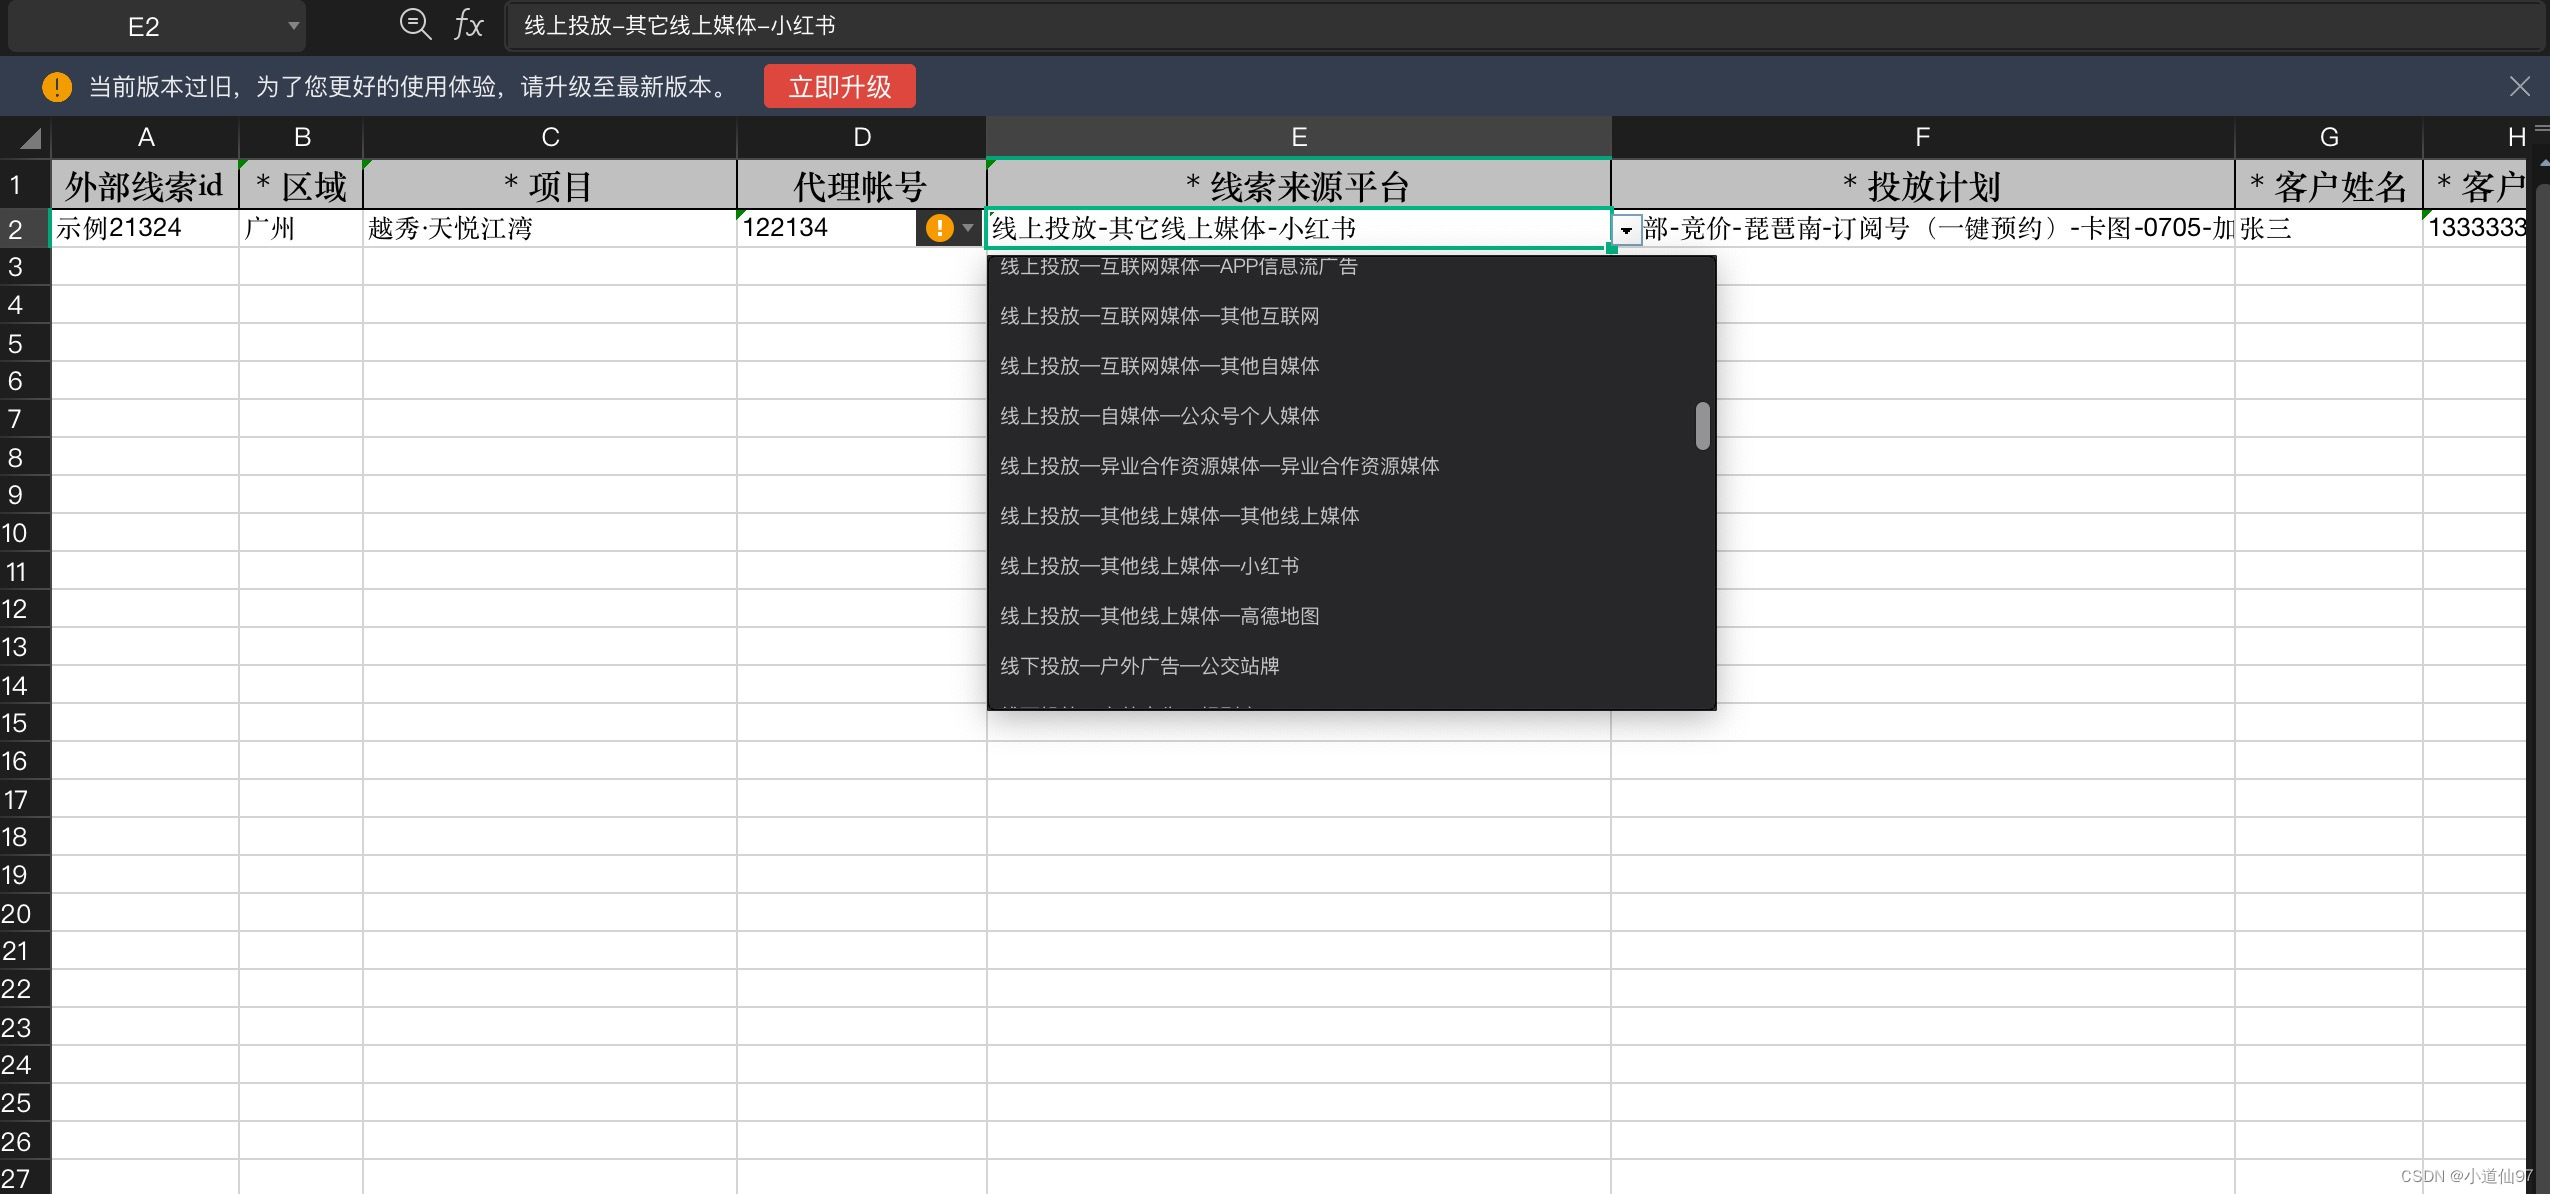The width and height of the screenshot is (2550, 1194).
Task: Open the cell name box dropdown arrow
Action: coord(293,26)
